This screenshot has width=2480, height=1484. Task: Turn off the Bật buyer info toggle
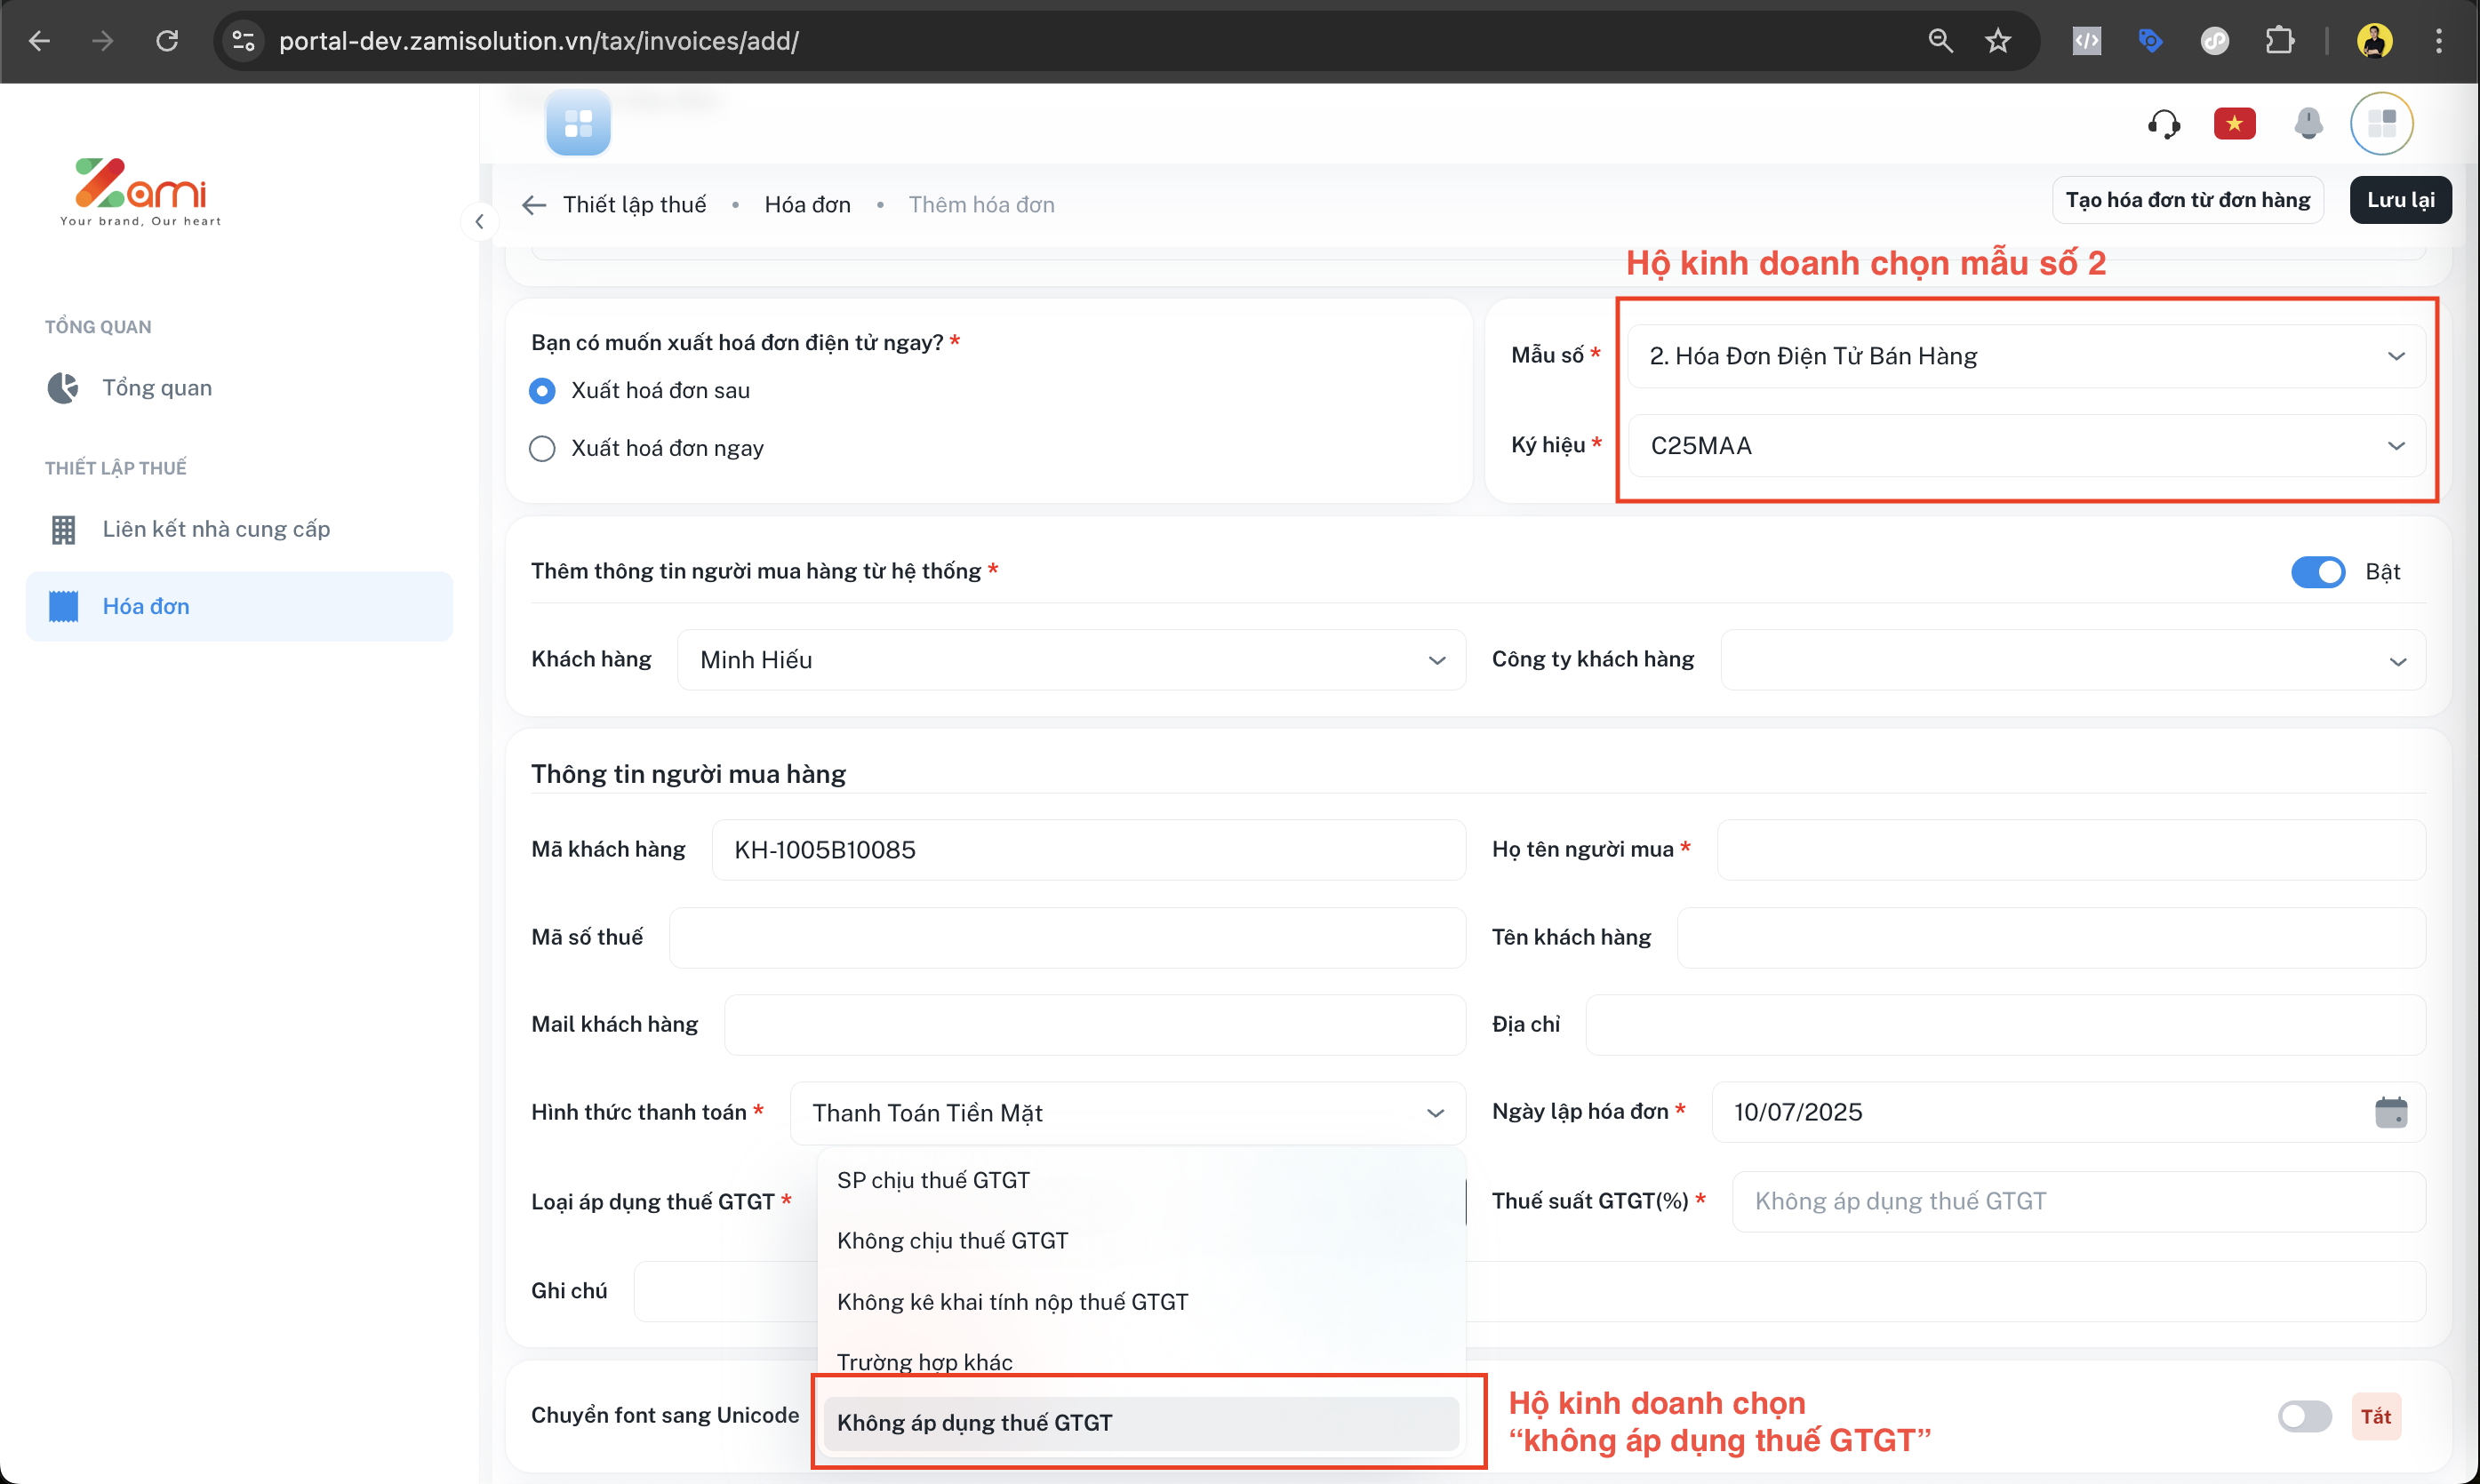(x=2317, y=572)
